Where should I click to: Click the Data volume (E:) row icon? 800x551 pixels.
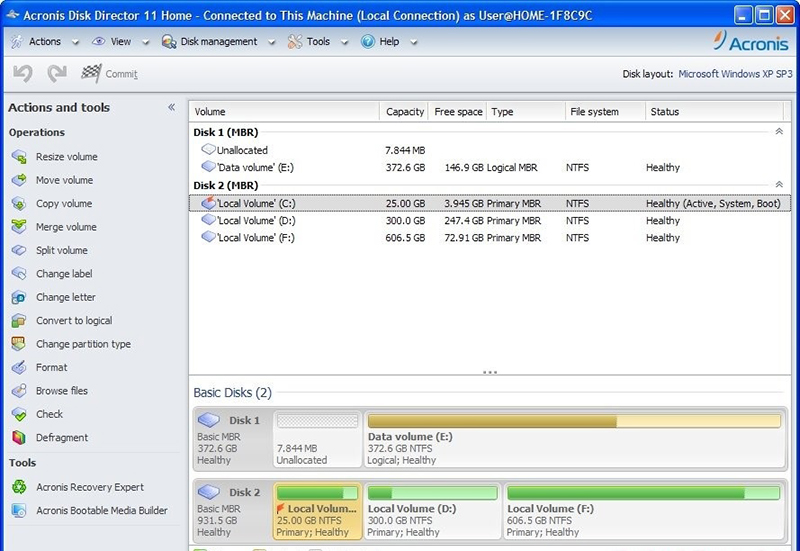(x=208, y=167)
